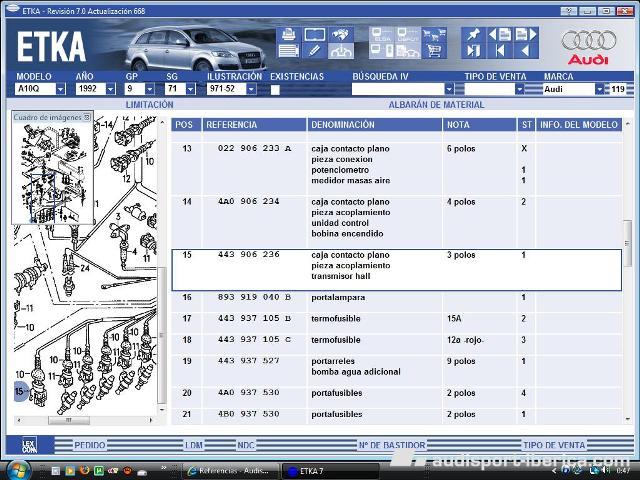640x480 pixels.
Task: Click the Cuadro de imágenes overview thumbnail
Action: (53, 173)
